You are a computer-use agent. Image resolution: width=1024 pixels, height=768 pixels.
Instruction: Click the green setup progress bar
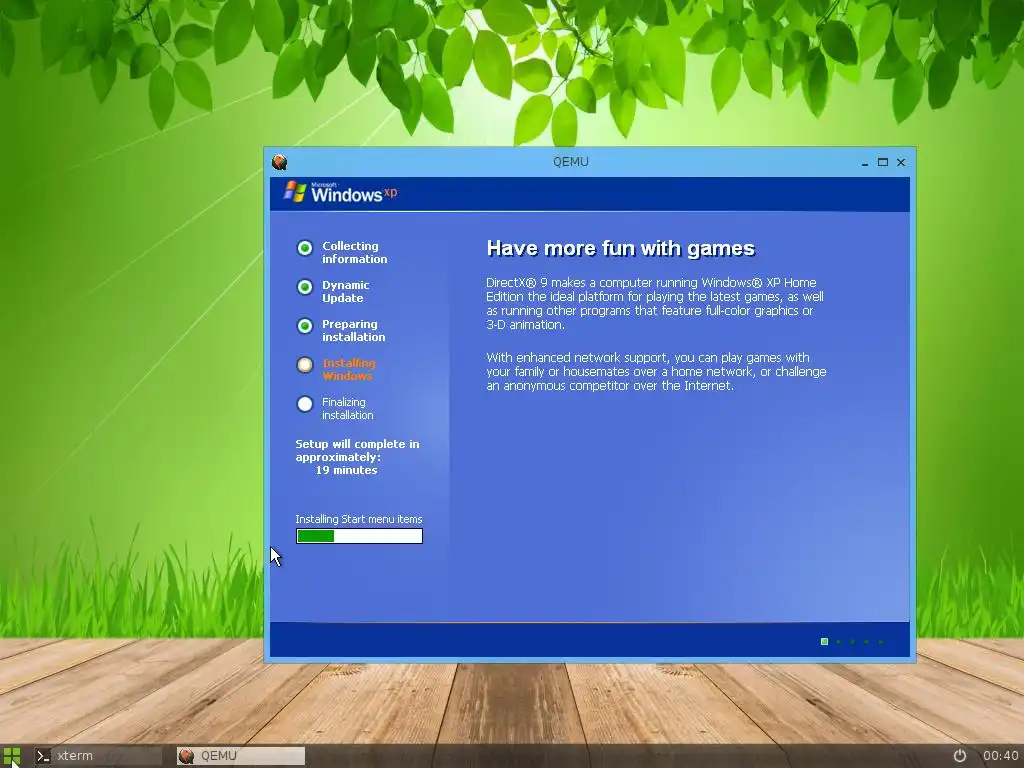tap(359, 536)
